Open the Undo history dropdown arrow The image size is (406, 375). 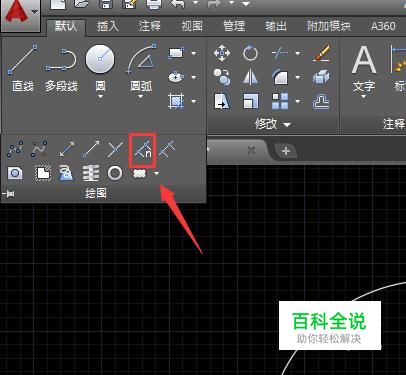195,4
